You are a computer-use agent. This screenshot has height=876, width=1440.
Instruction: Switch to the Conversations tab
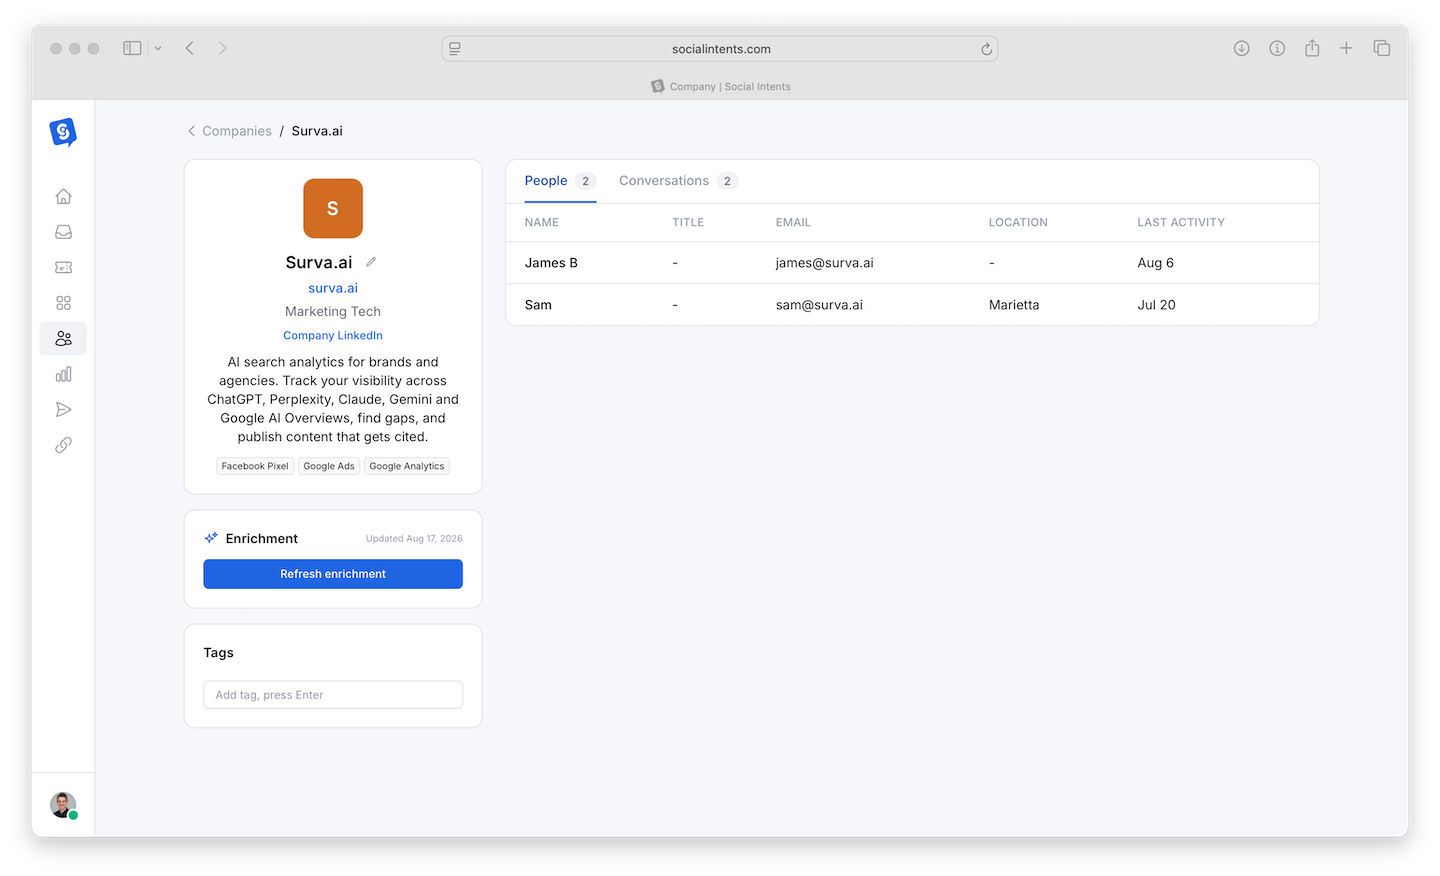pos(678,181)
